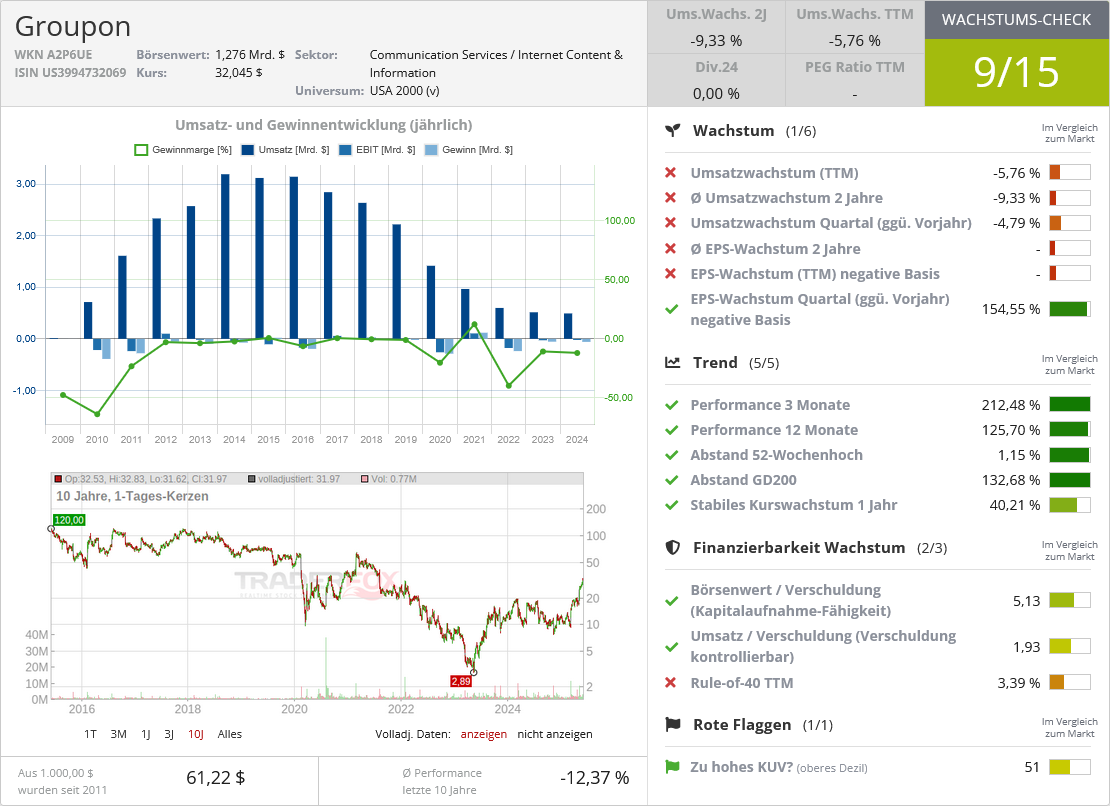Click the Börsenwert value '1,276 Mrd. $'
Screen dimensions: 1110x806
point(250,54)
